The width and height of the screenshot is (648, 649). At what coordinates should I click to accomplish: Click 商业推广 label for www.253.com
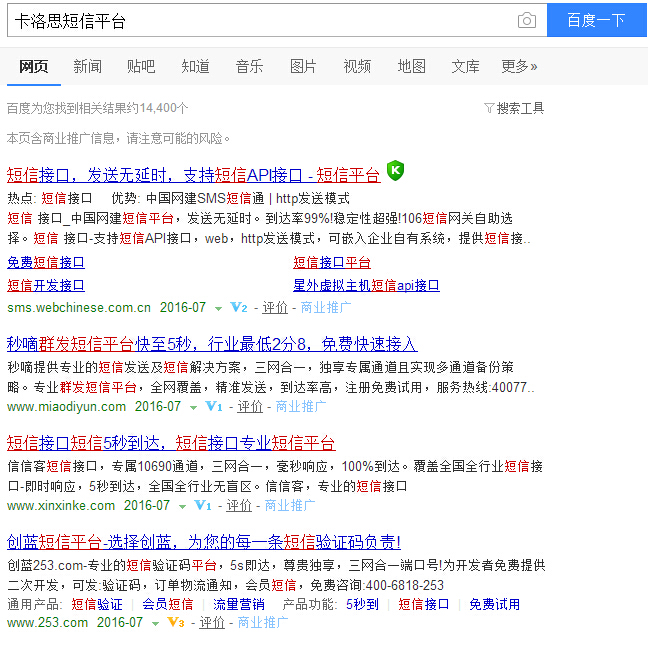tap(263, 622)
